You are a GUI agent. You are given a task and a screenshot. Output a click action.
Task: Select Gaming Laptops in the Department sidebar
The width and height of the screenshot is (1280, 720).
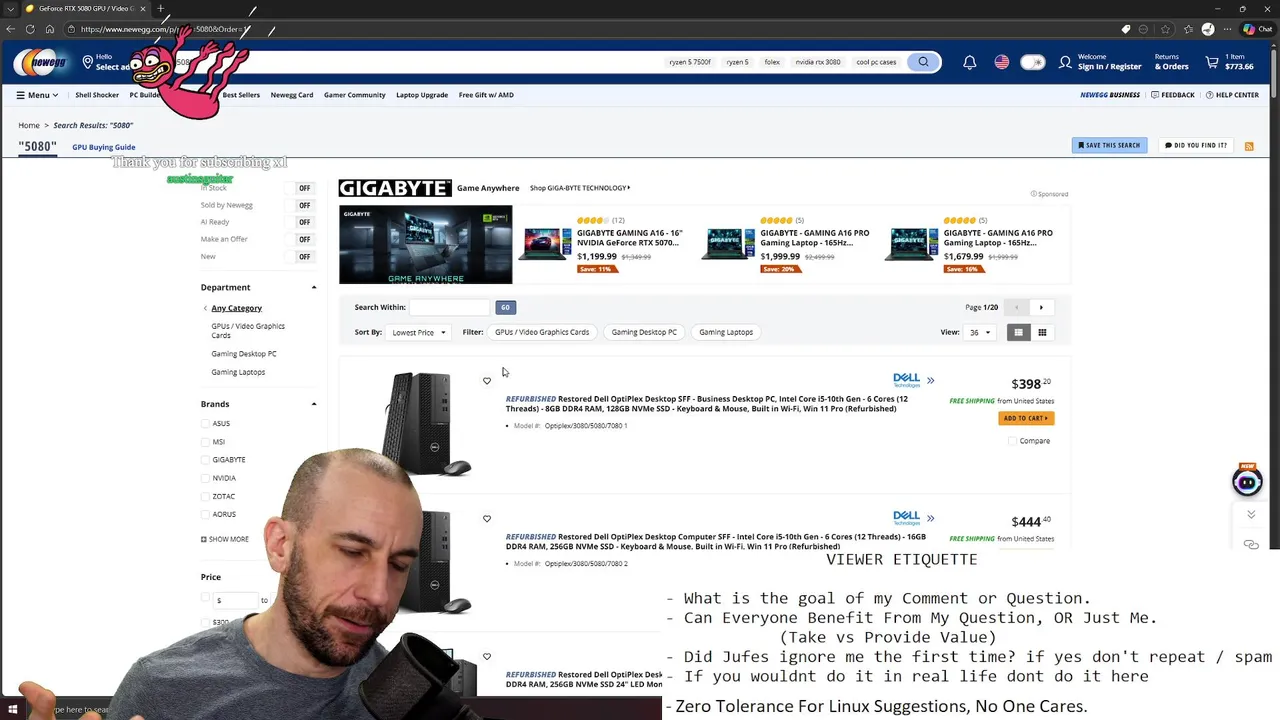click(x=238, y=372)
